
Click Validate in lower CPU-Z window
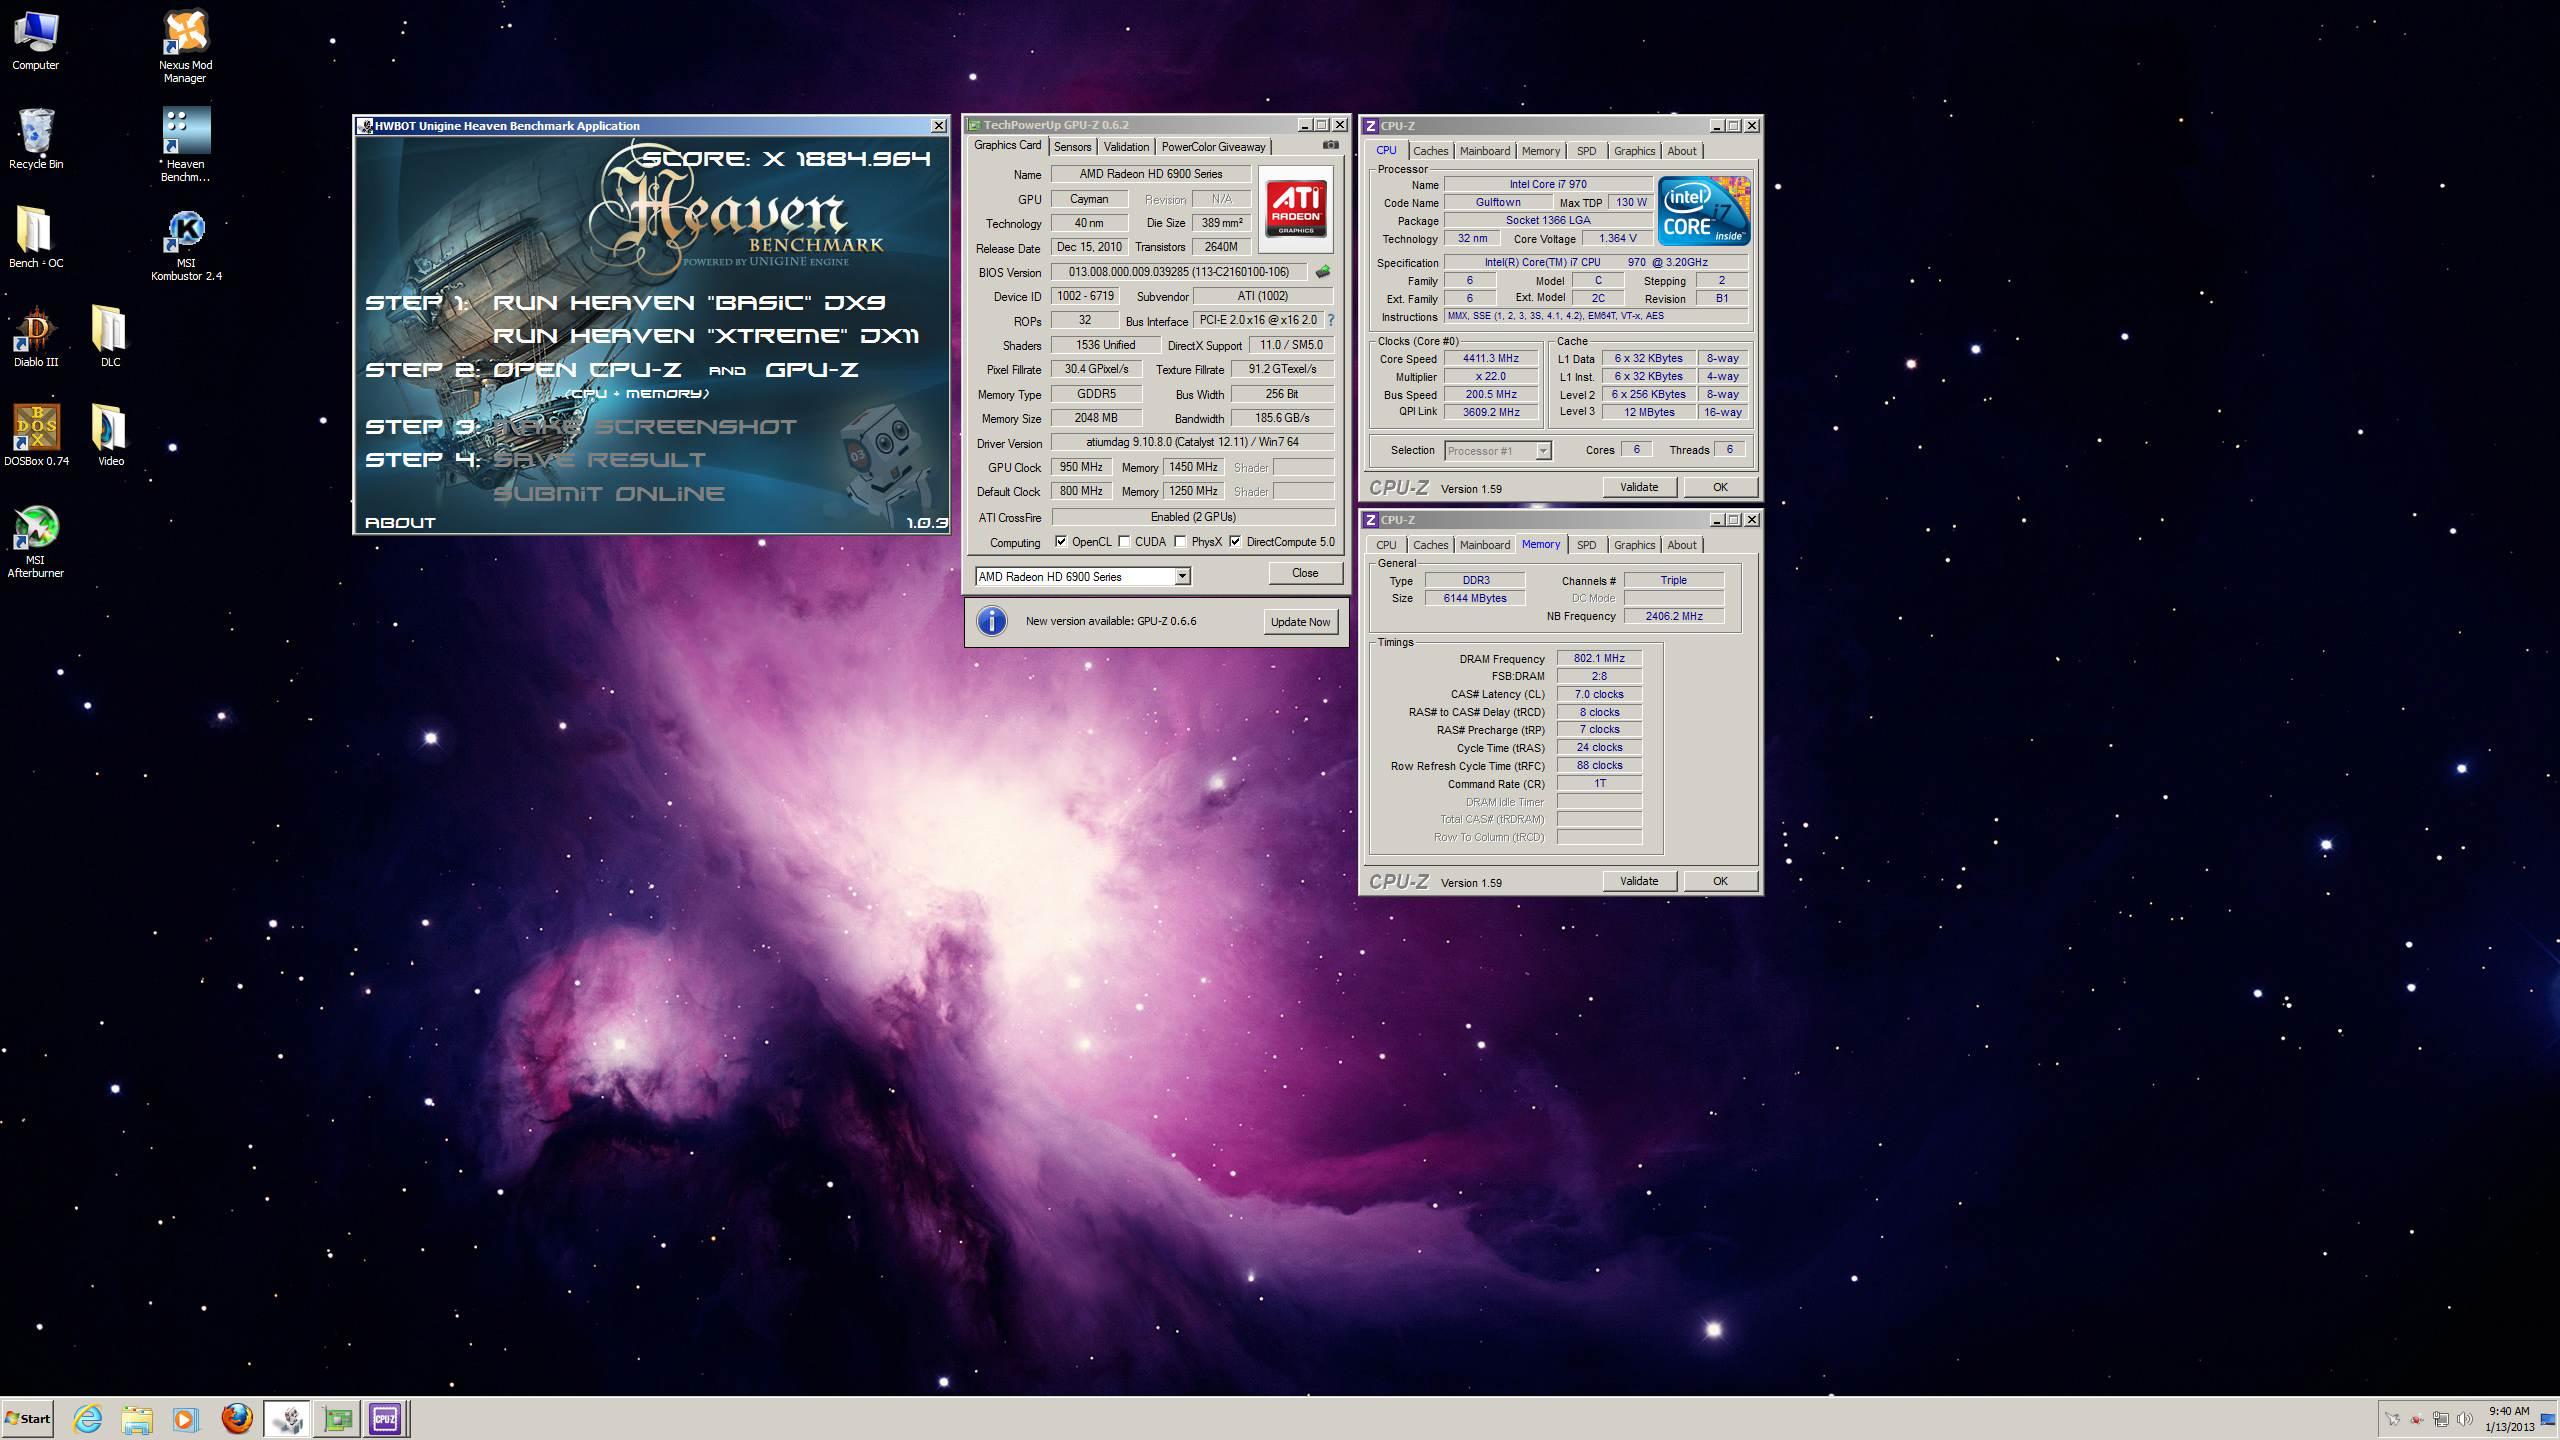[x=1638, y=881]
